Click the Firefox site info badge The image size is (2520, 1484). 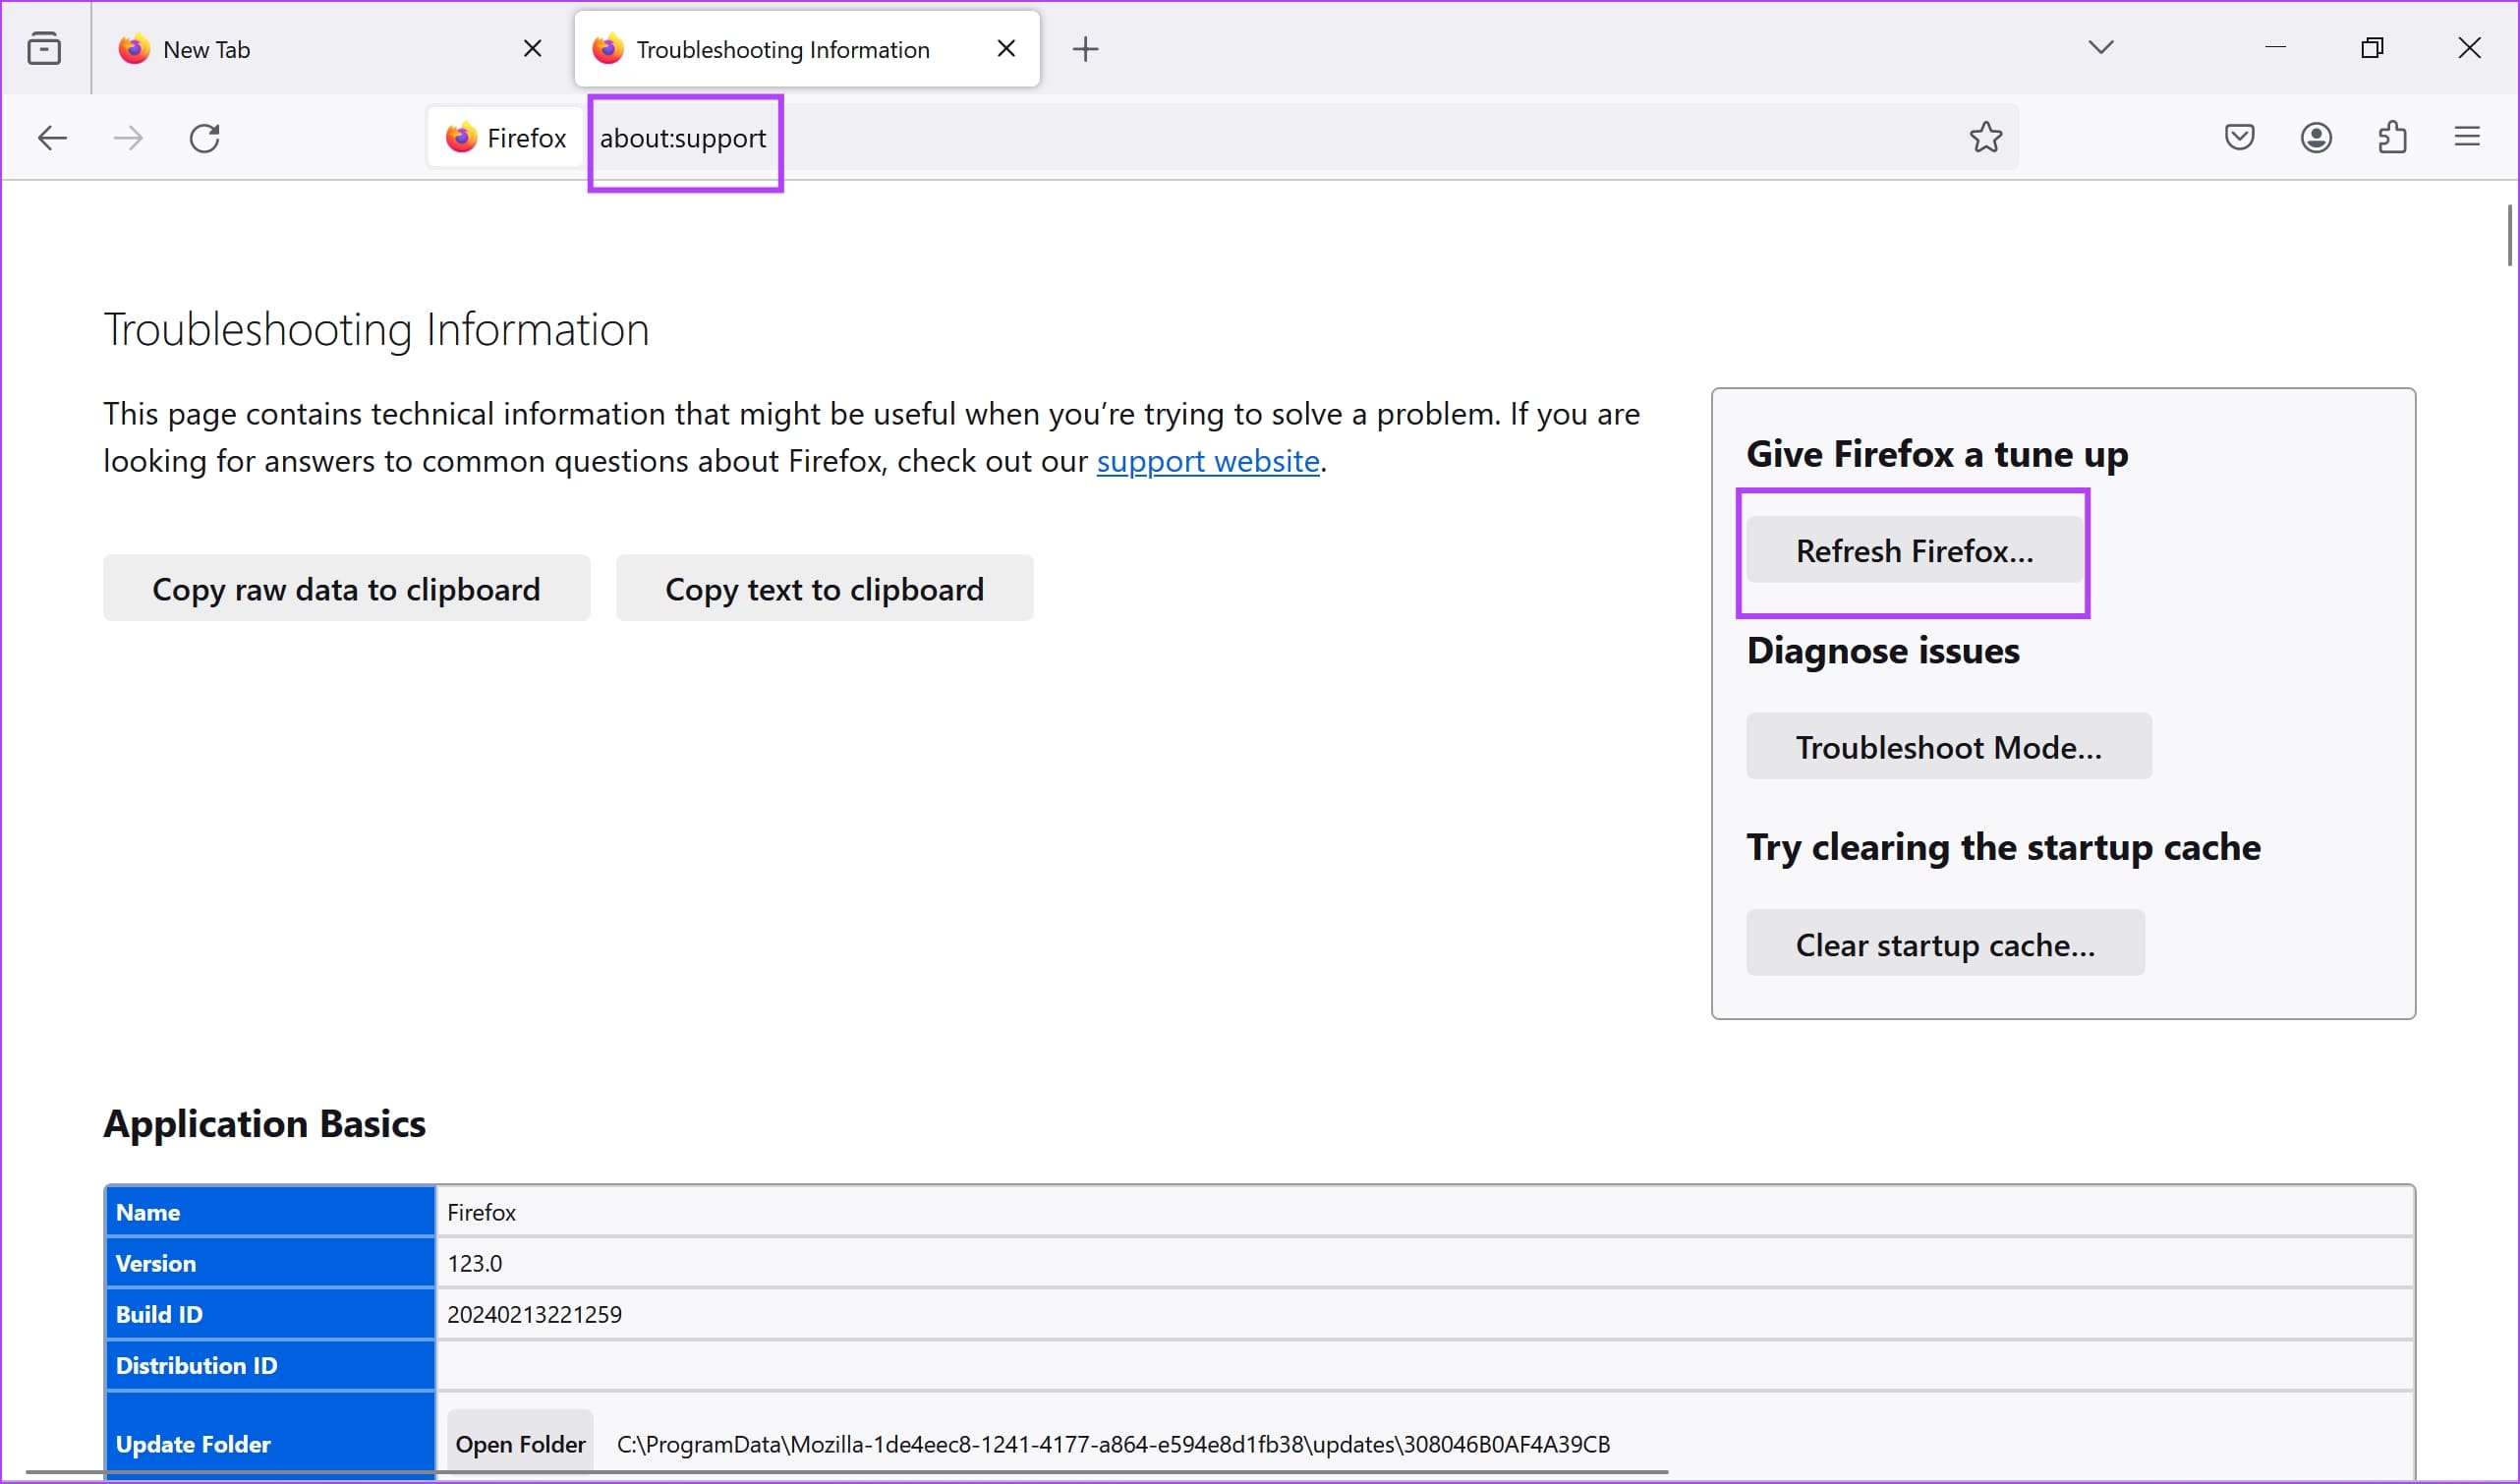(x=505, y=137)
